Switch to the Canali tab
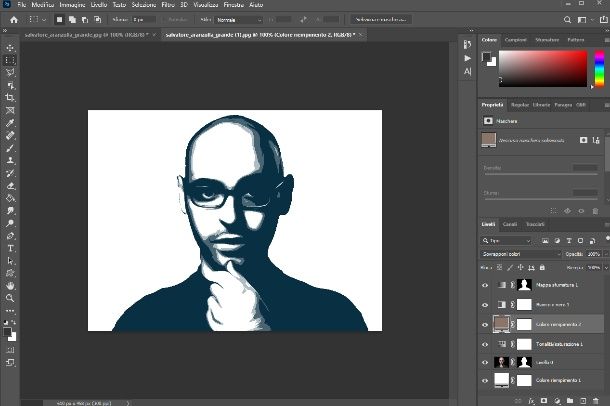This screenshot has width=610, height=406. coord(510,224)
